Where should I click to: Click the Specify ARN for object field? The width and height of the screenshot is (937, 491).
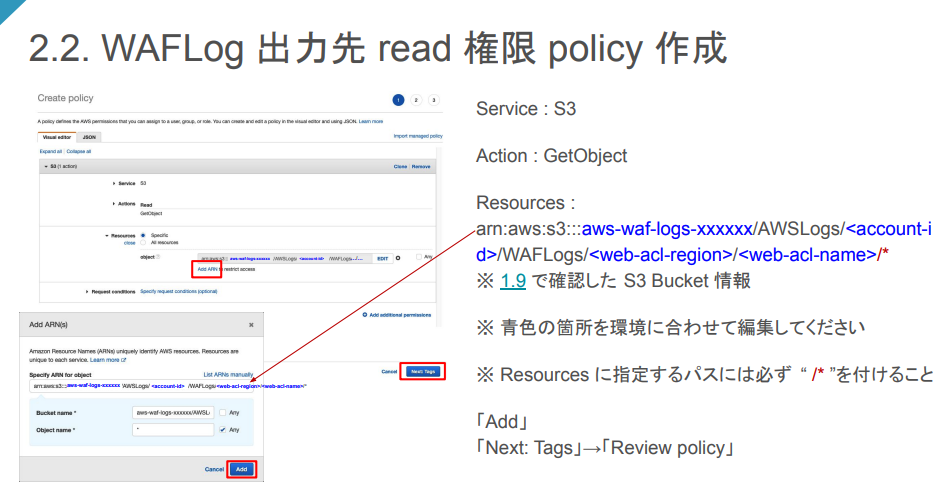141,386
